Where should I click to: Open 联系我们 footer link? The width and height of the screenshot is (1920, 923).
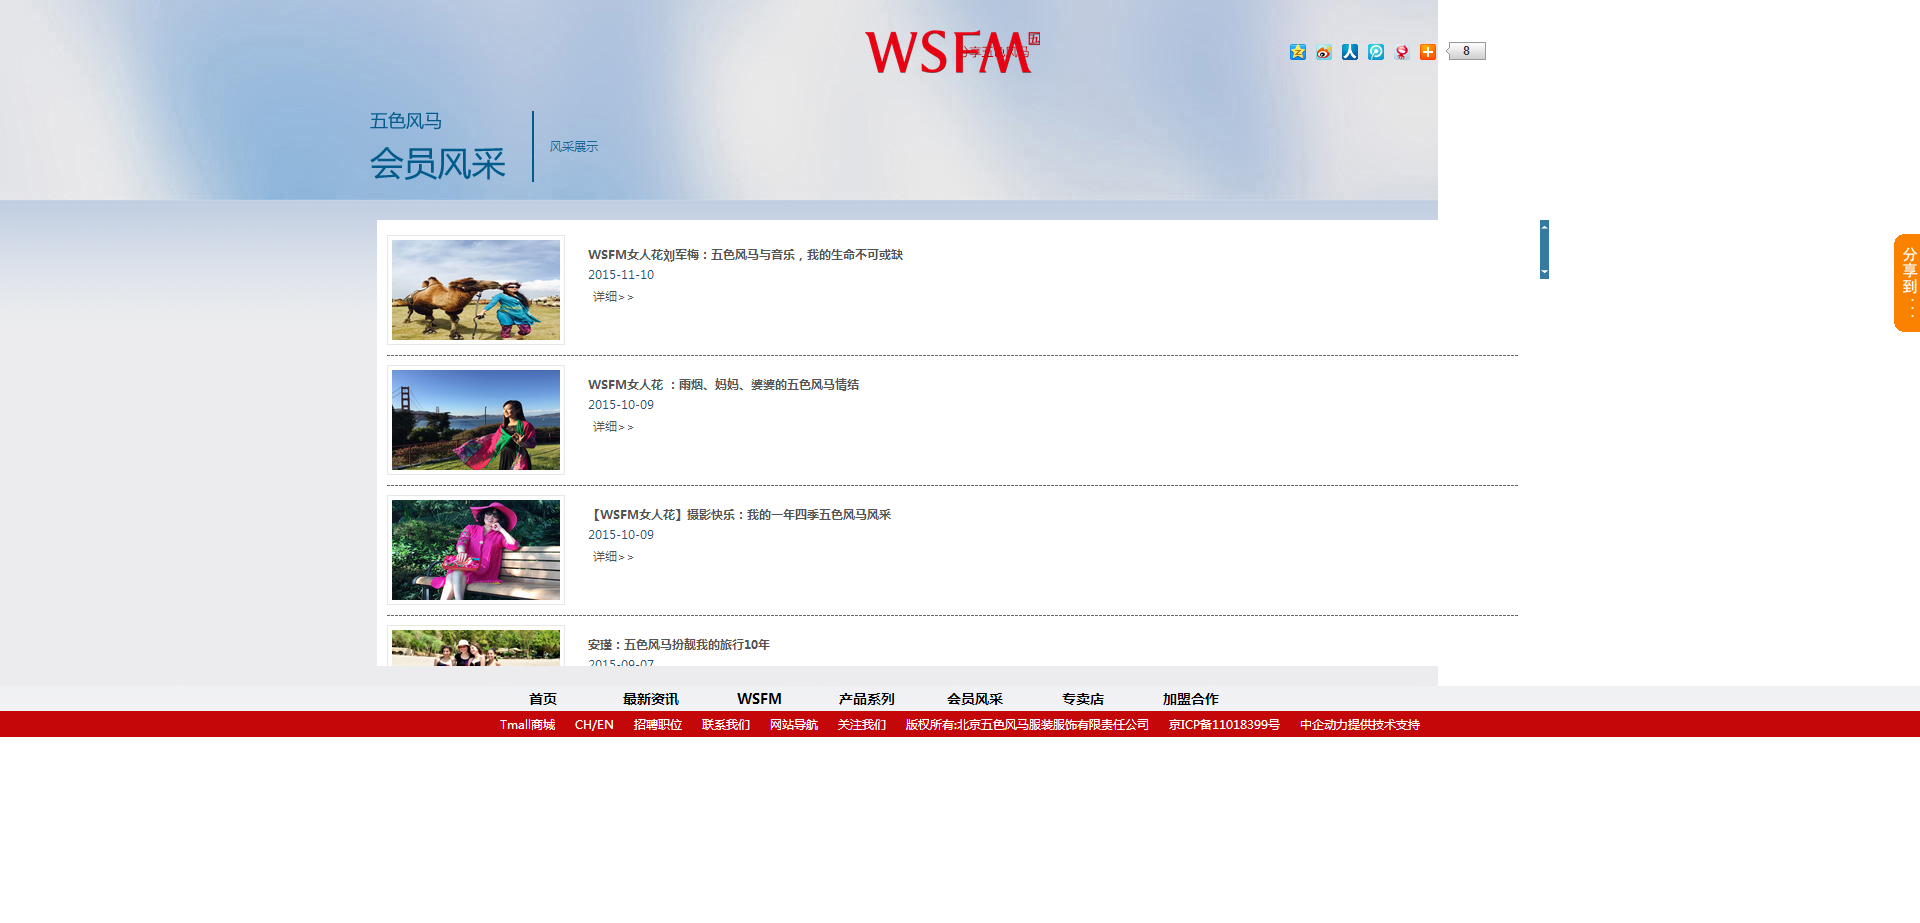point(726,725)
